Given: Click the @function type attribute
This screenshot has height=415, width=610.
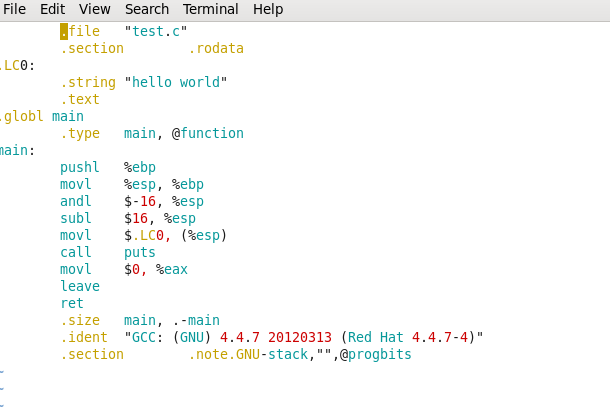Looking at the screenshot, I should (x=208, y=133).
